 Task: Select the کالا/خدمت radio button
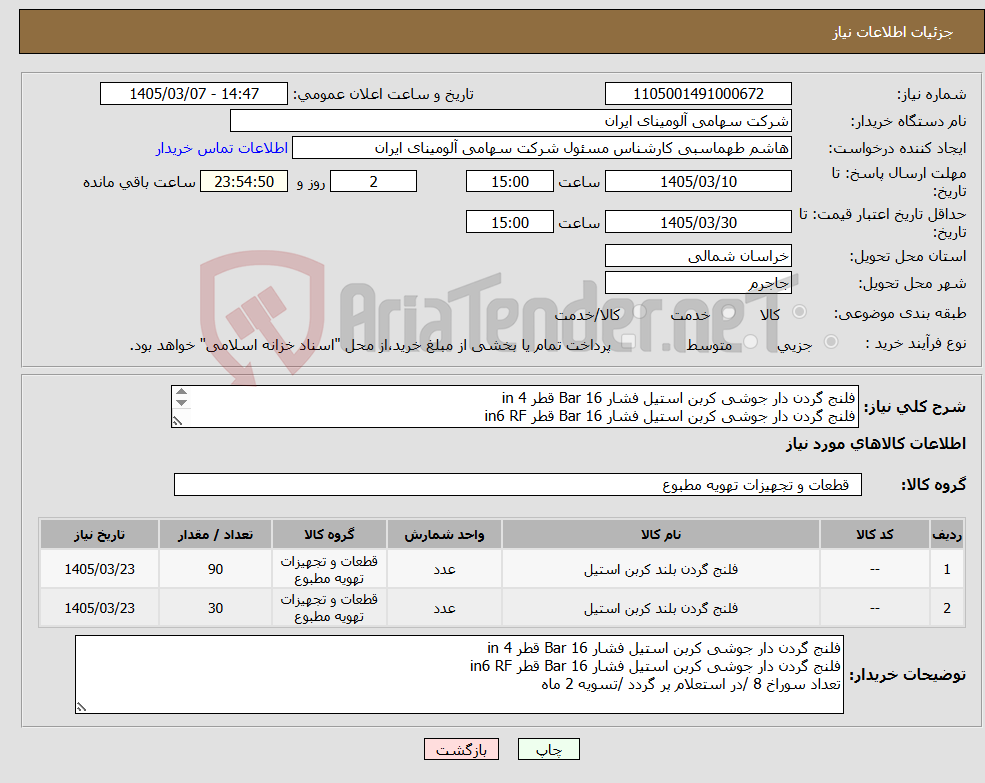639,312
